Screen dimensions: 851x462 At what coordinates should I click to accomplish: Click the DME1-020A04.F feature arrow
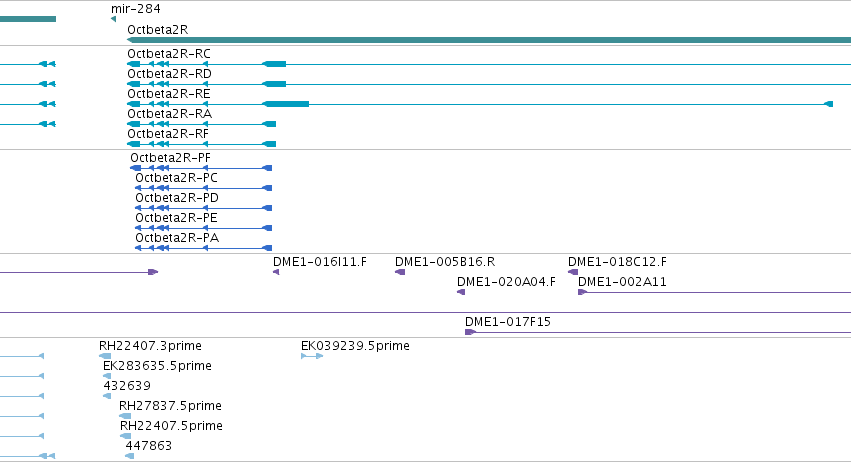click(461, 292)
